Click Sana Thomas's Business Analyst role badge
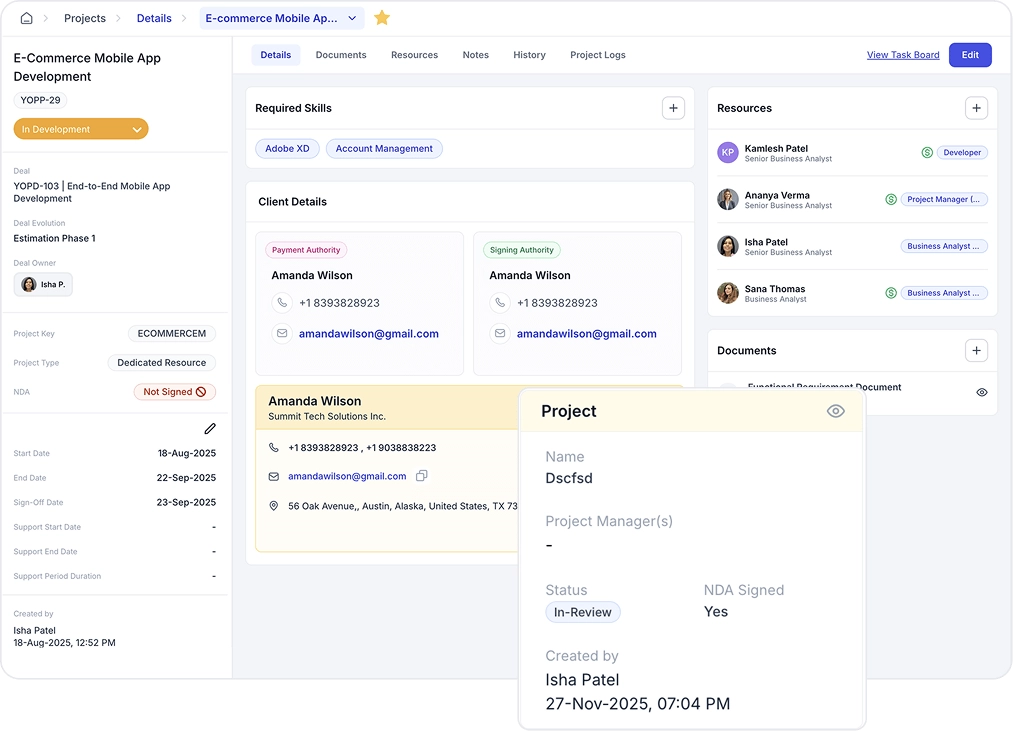This screenshot has height=731, width=1013. pos(943,293)
